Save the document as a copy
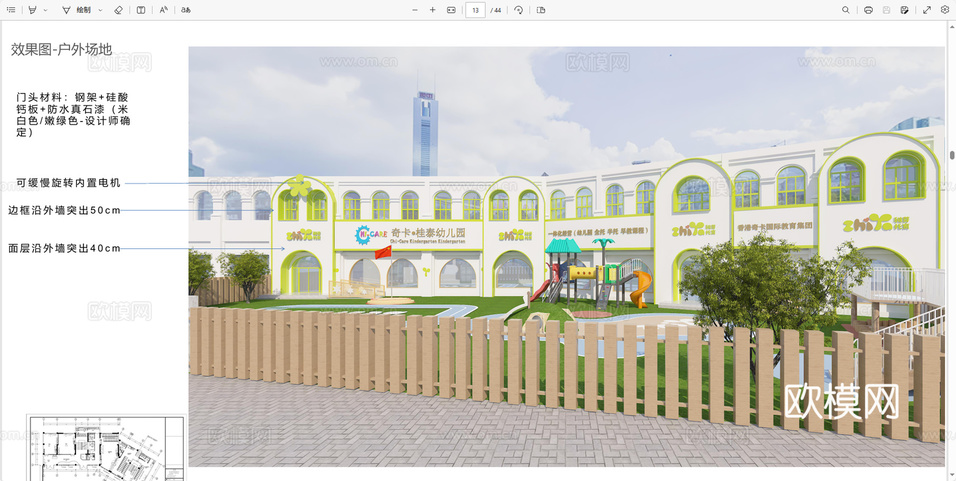Screen dimensions: 956x481 pyautogui.click(x=905, y=10)
